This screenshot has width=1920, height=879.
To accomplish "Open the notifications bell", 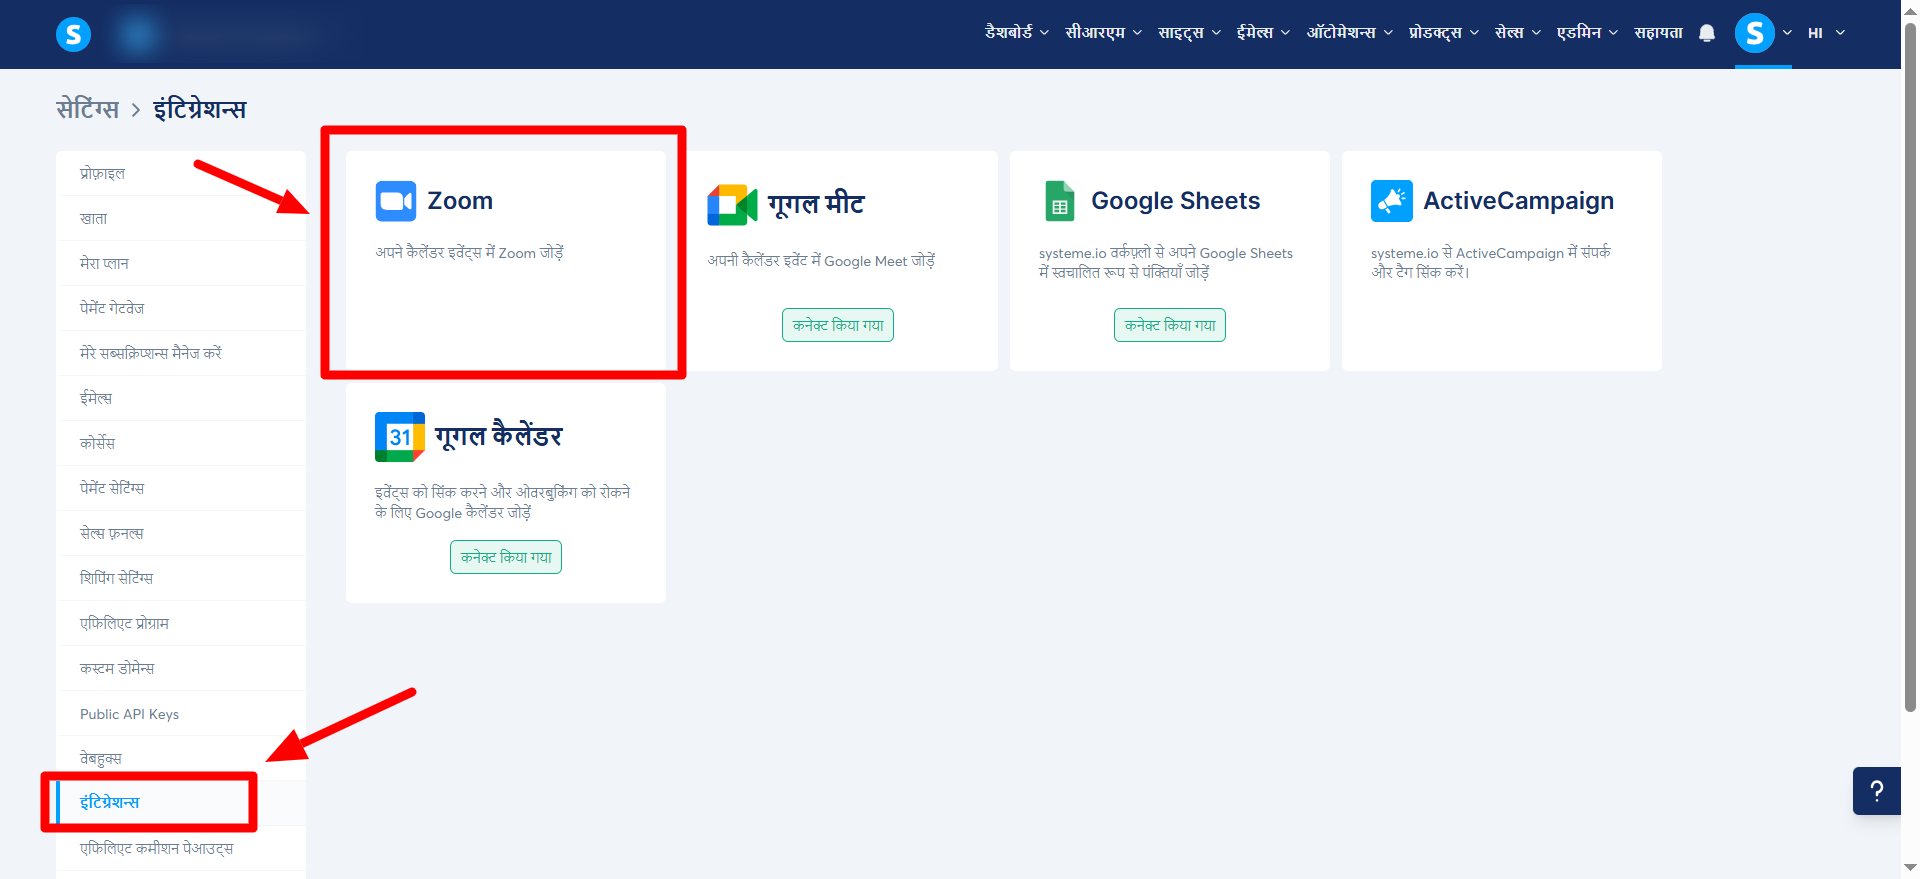I will pos(1707,33).
